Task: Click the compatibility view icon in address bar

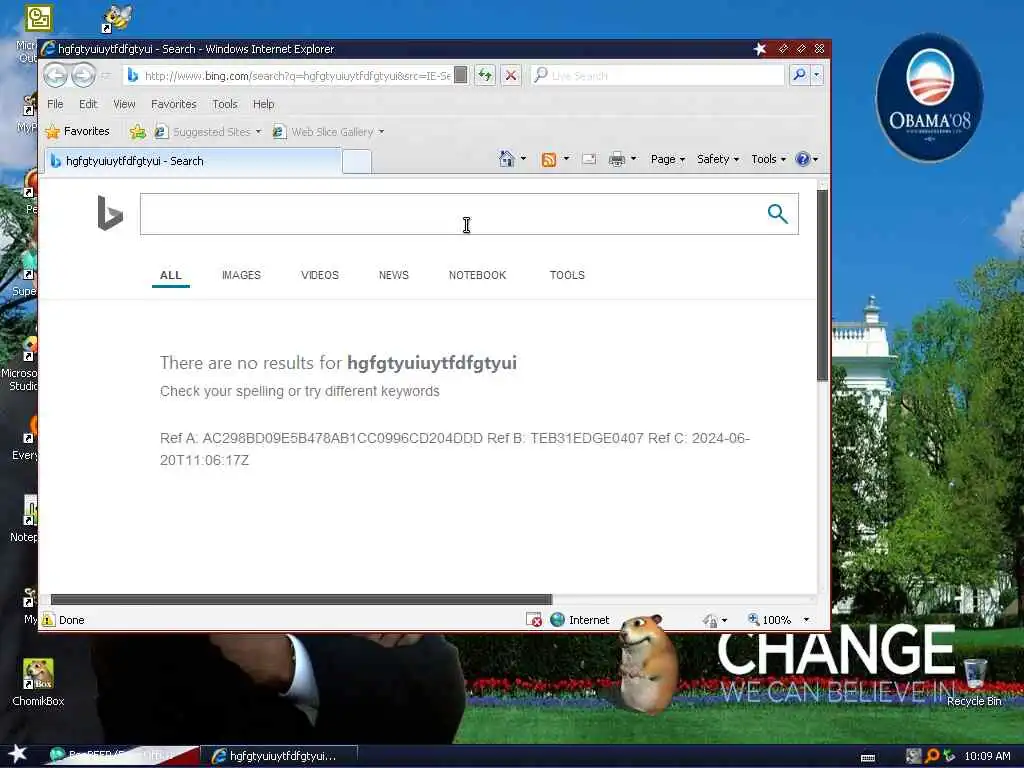Action: [x=460, y=75]
